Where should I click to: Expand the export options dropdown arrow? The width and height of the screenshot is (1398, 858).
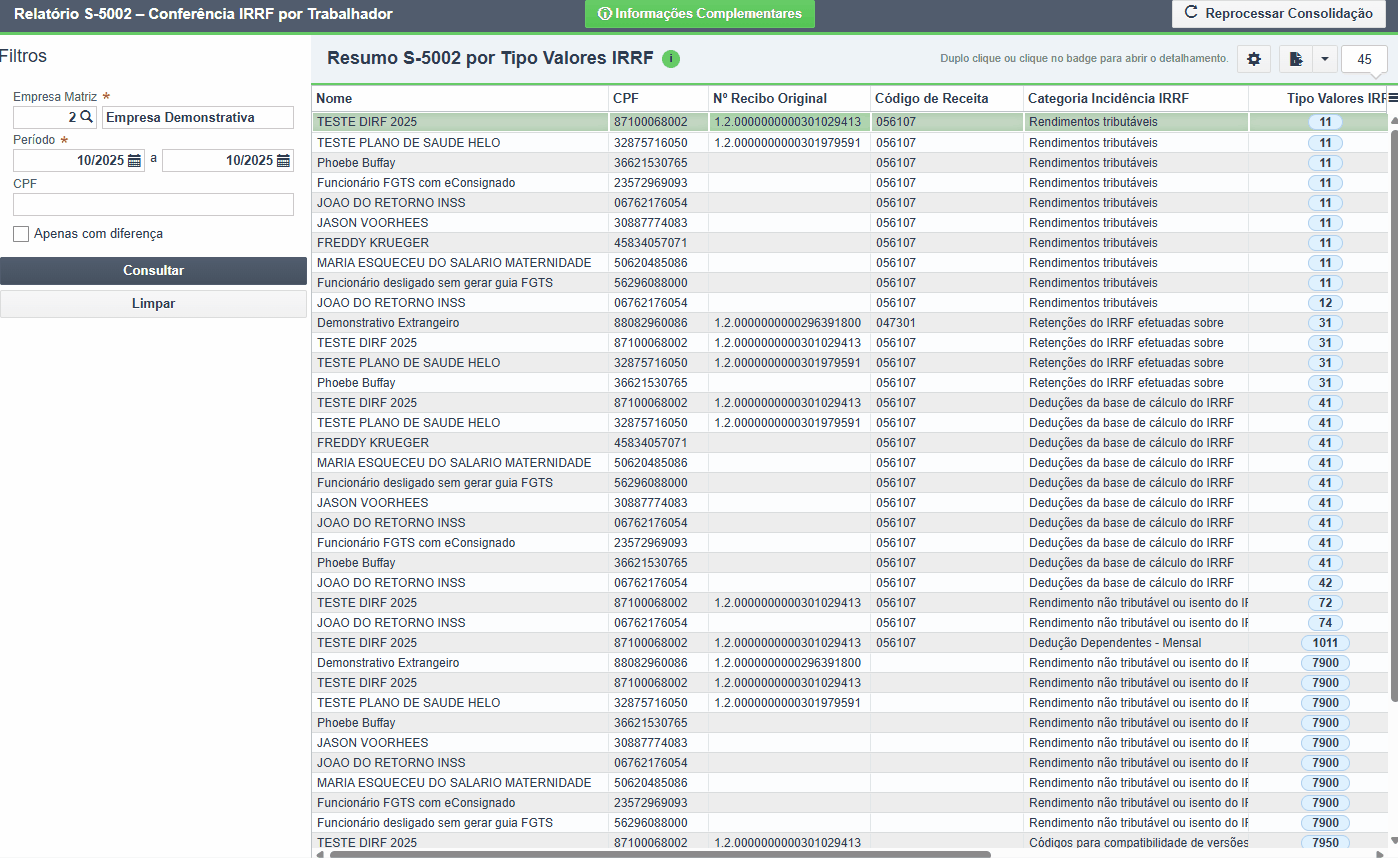[x=1324, y=59]
